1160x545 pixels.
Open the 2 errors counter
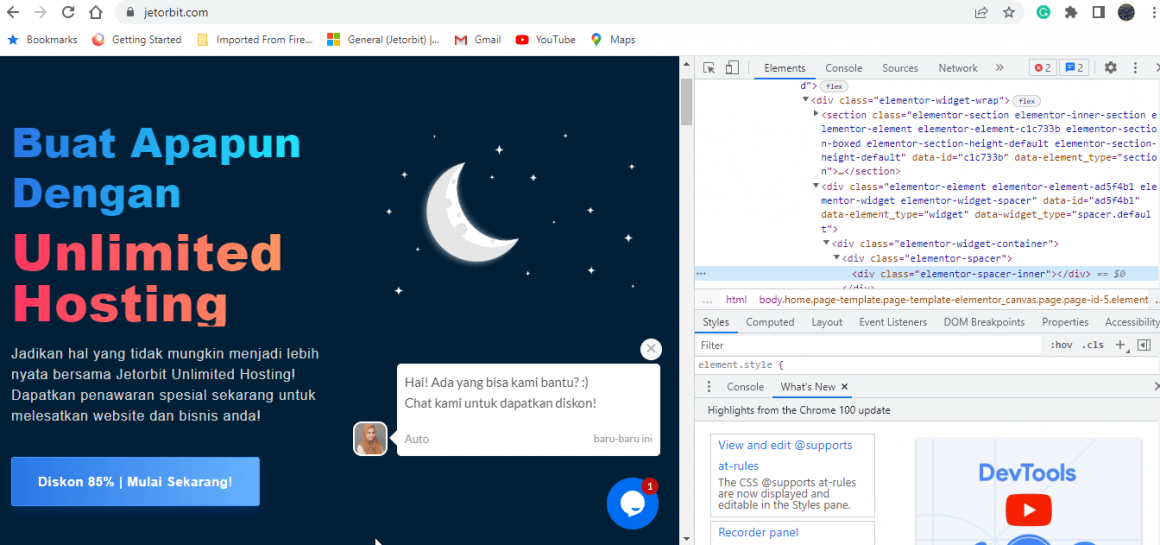1042,68
